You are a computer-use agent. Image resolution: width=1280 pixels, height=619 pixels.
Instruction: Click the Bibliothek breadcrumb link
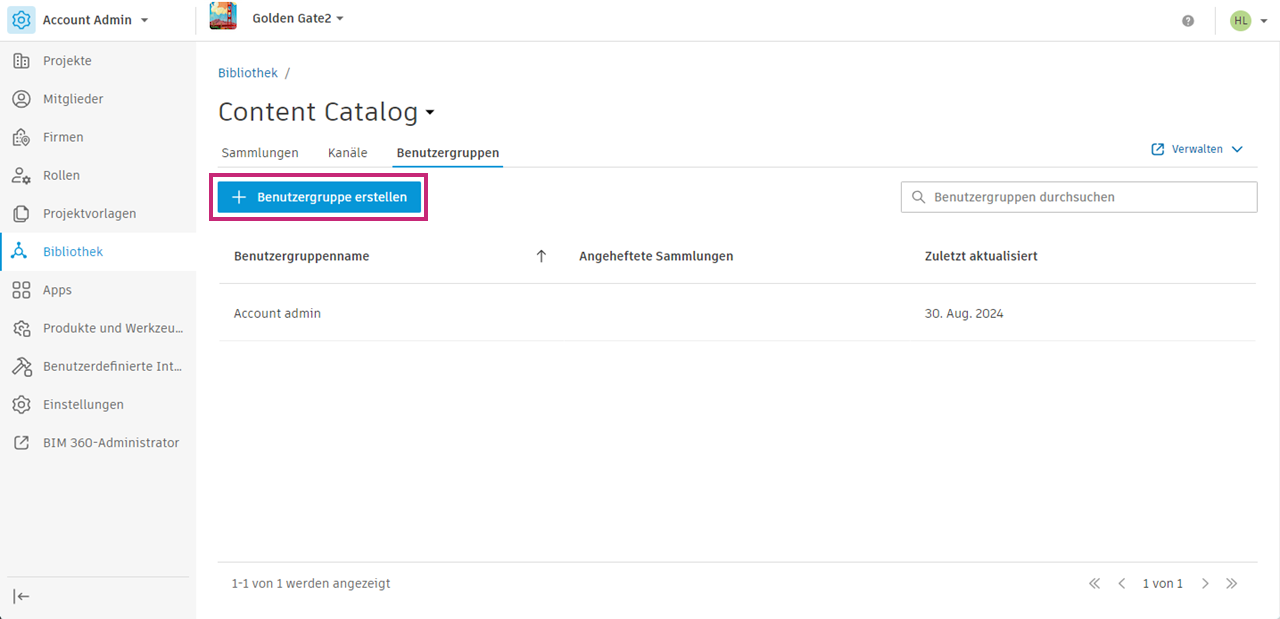point(248,73)
